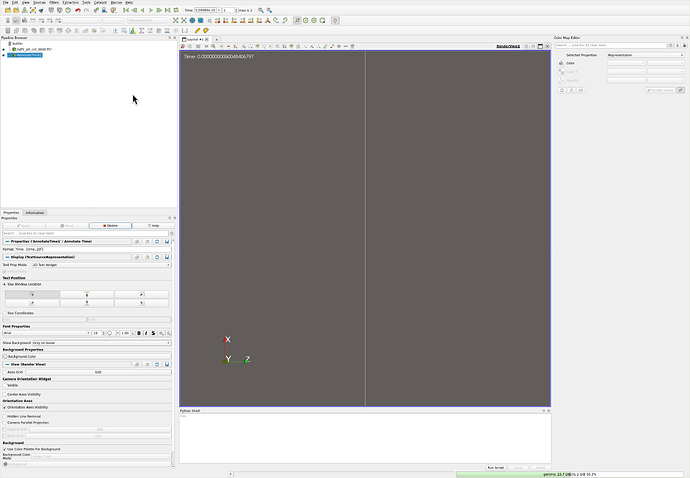
Task: Click the blue cube camera icon
Action: click(201, 20)
